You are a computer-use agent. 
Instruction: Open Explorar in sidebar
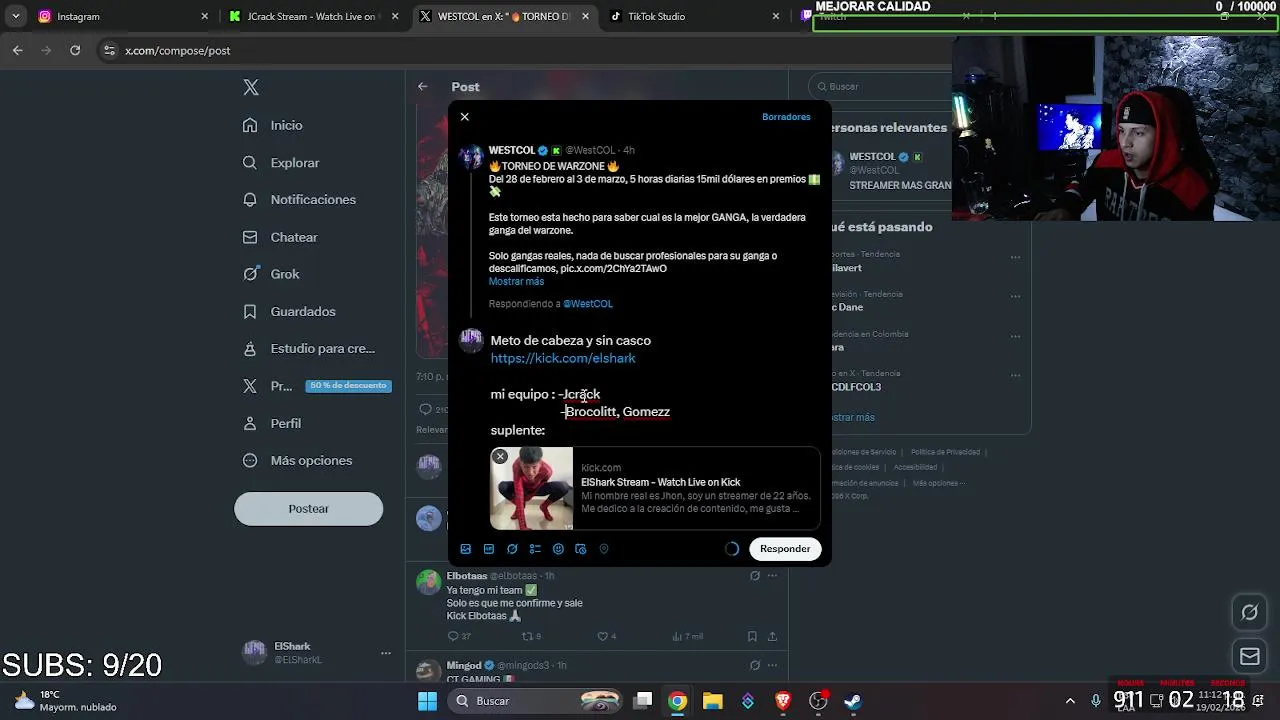coord(281,162)
